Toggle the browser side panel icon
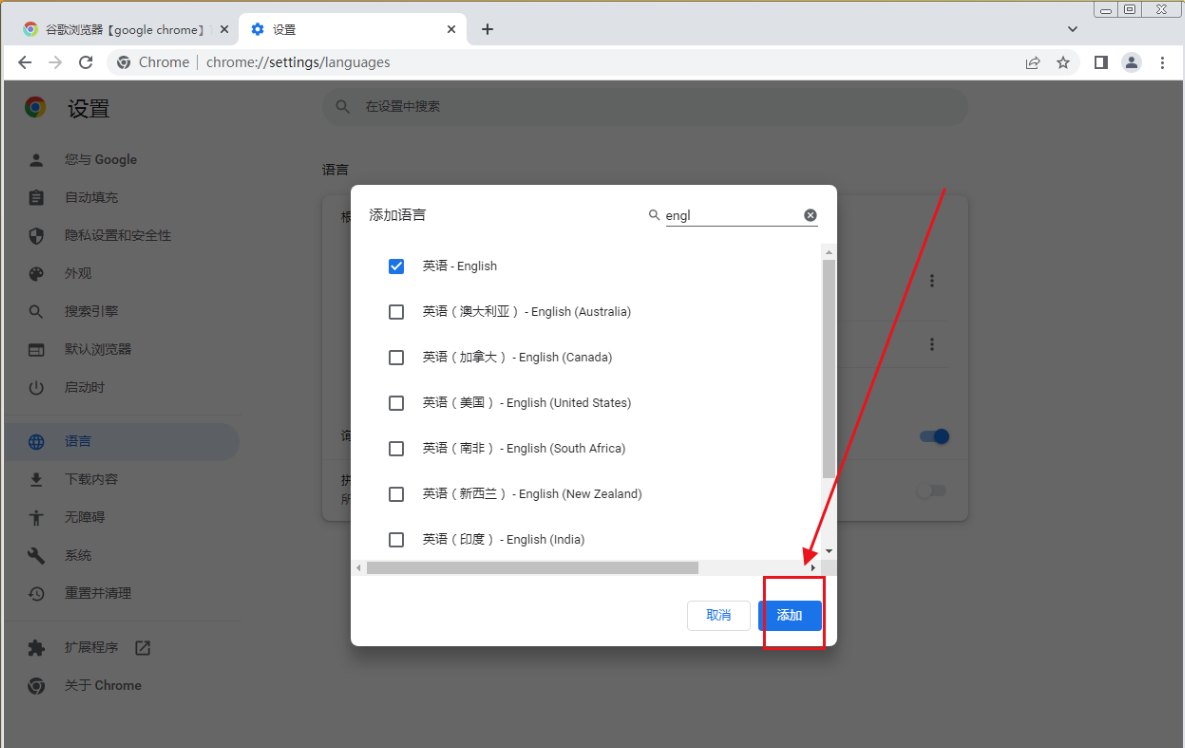This screenshot has width=1185, height=748. click(1100, 62)
